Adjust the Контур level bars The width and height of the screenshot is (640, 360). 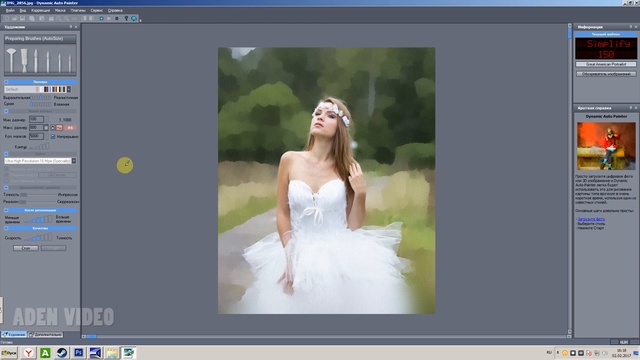click(x=39, y=146)
